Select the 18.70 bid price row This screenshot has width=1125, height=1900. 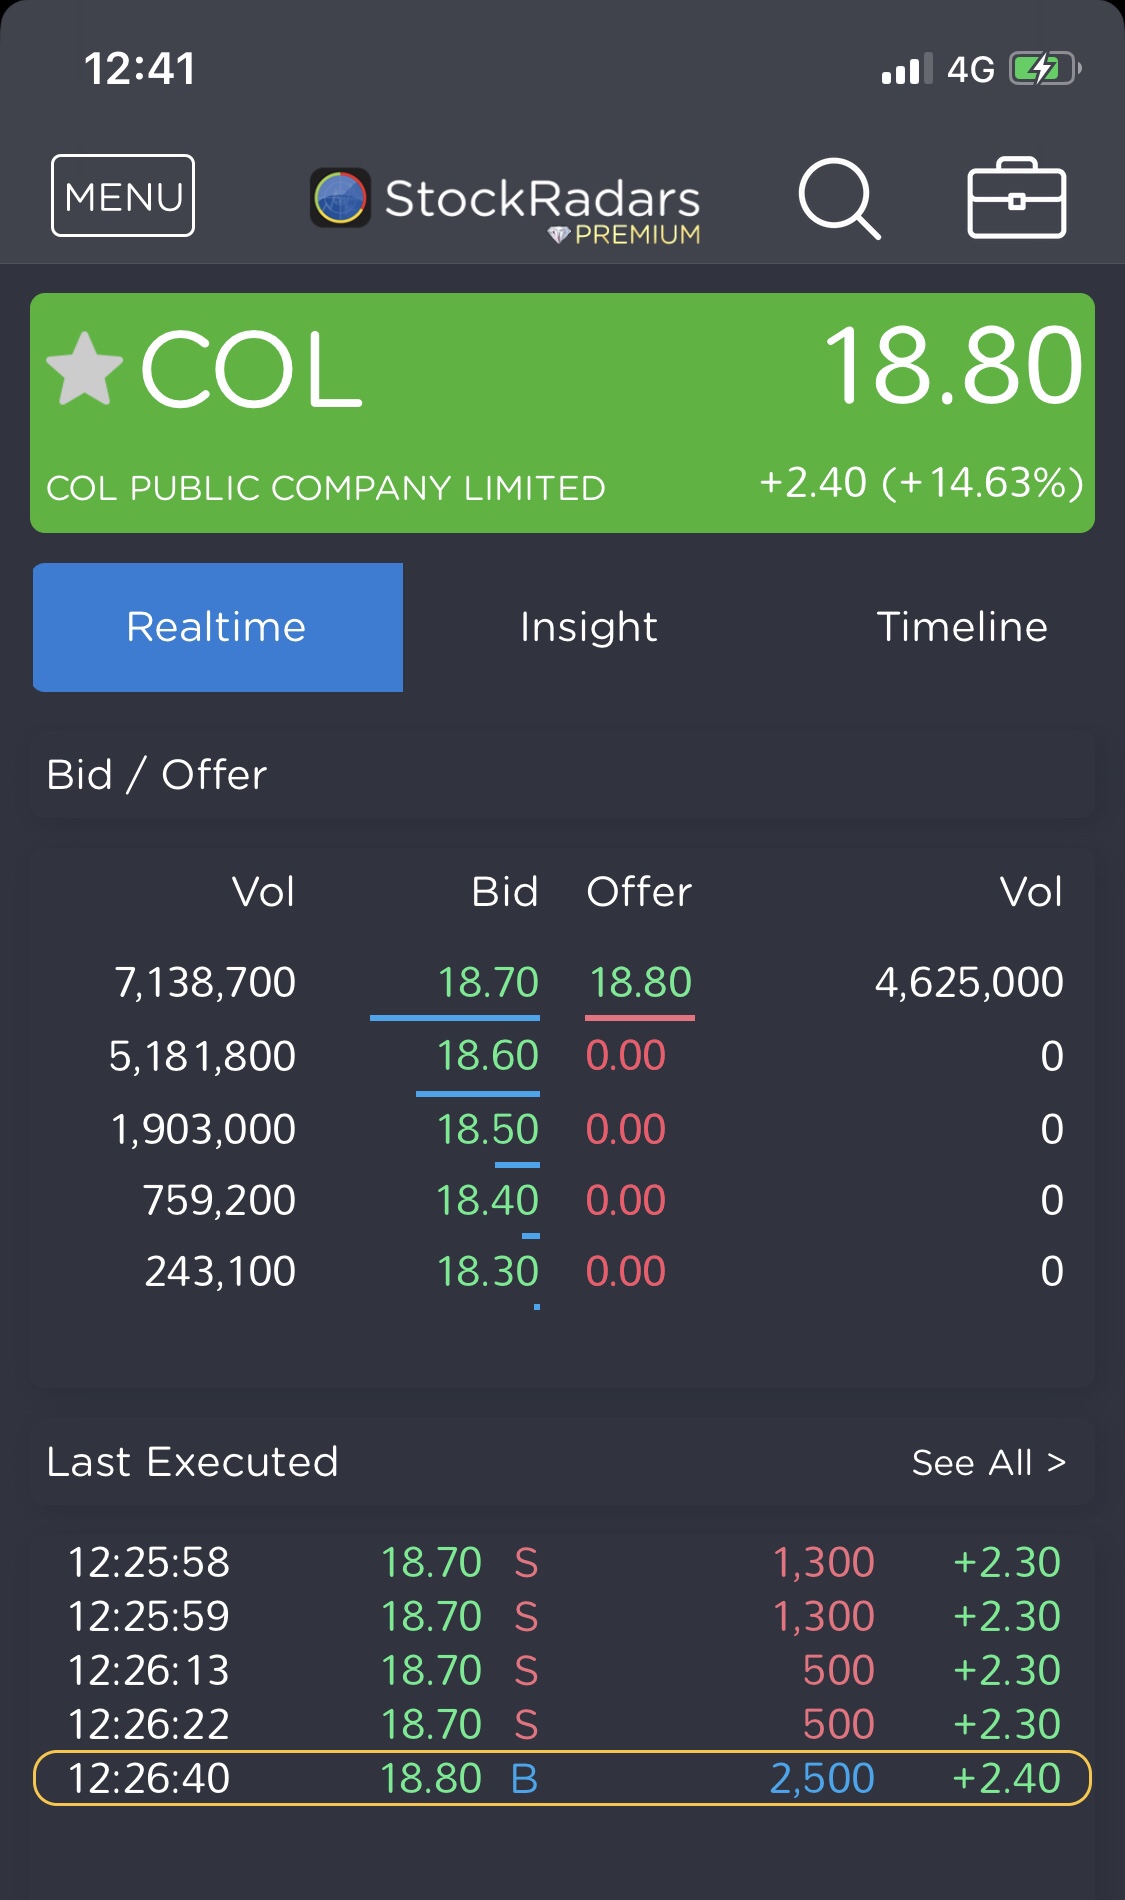[488, 982]
